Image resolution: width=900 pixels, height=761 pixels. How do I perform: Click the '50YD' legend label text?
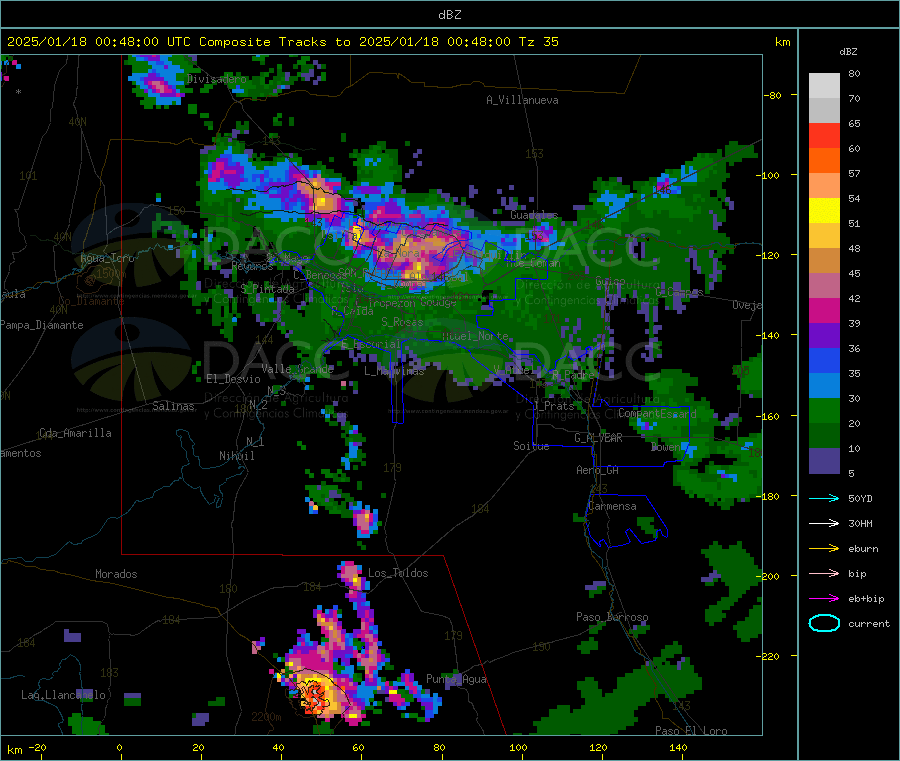(860, 498)
